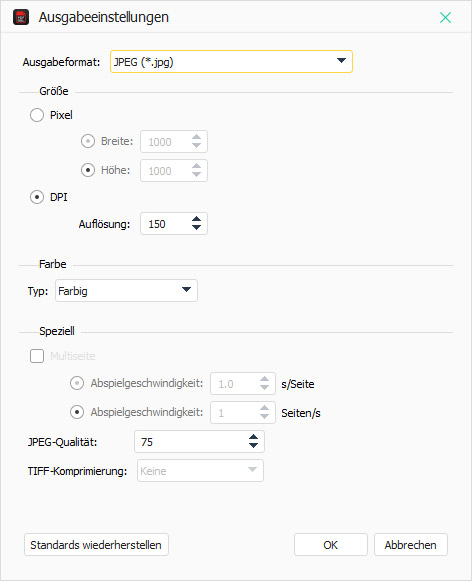Click Standards wiederherstellen button
This screenshot has height=581, width=472.
click(96, 545)
